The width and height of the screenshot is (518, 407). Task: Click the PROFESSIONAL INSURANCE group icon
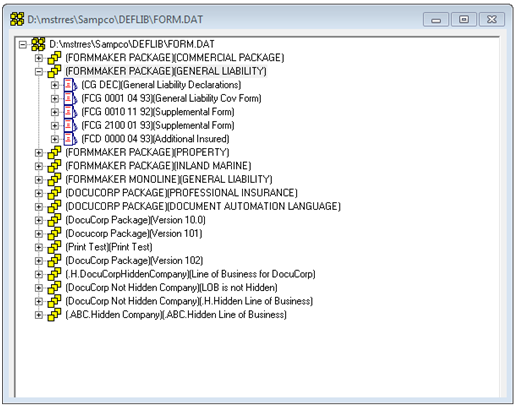tap(54, 193)
